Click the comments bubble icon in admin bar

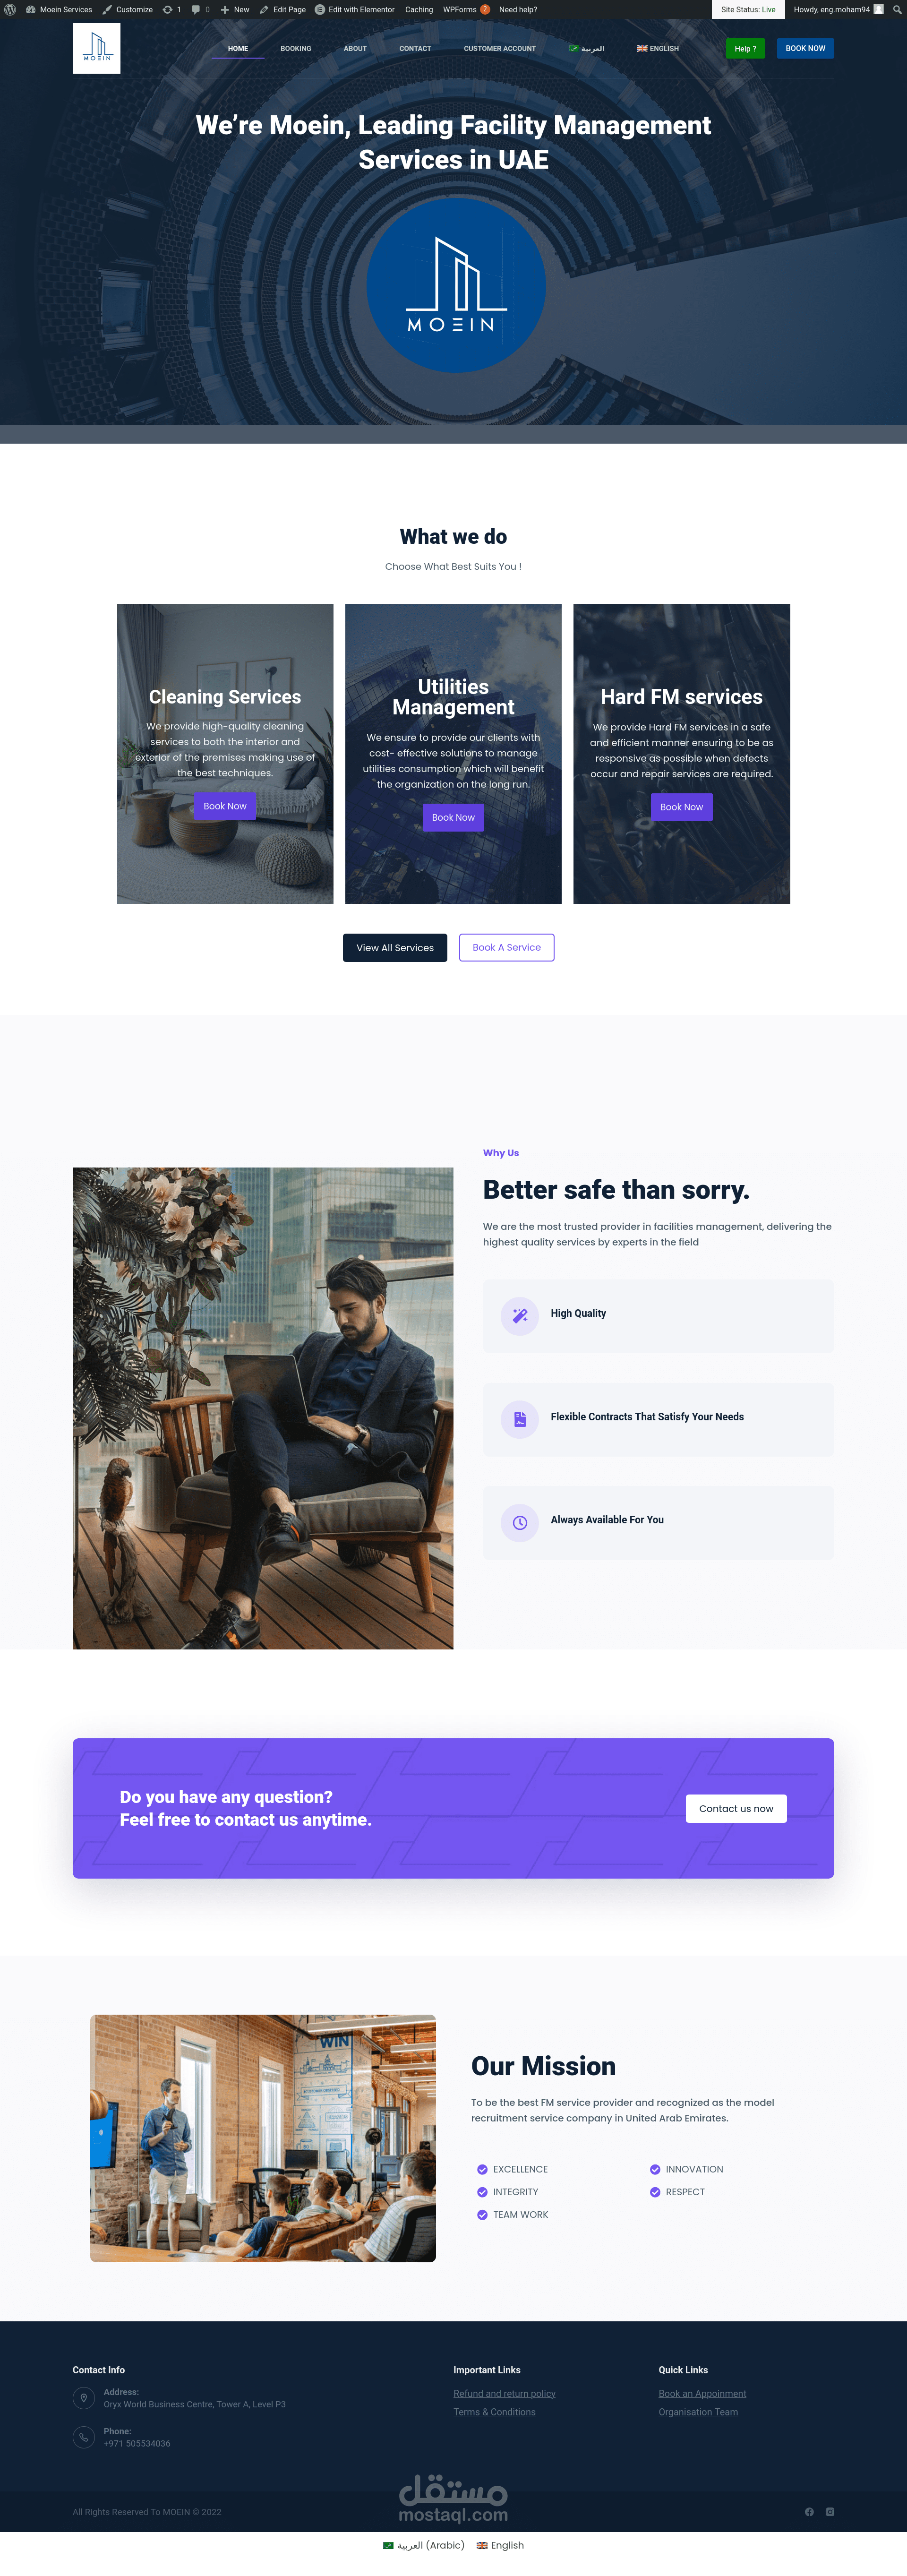[200, 9]
